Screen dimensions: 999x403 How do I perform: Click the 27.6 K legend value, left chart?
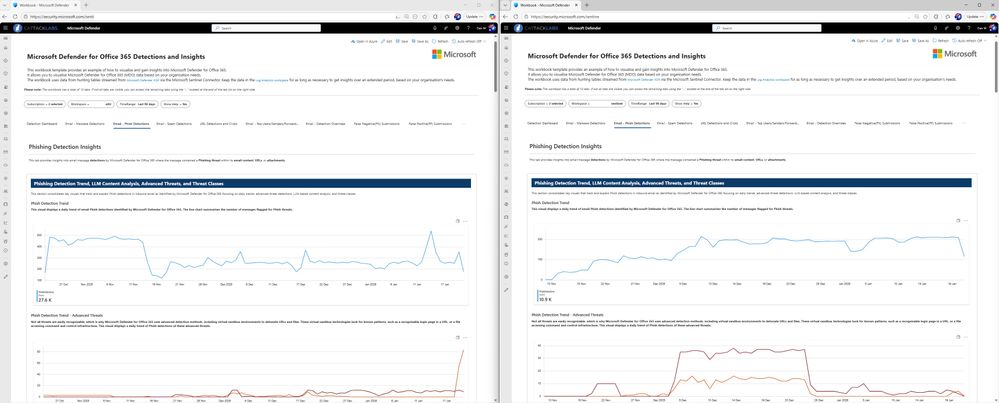point(44,298)
